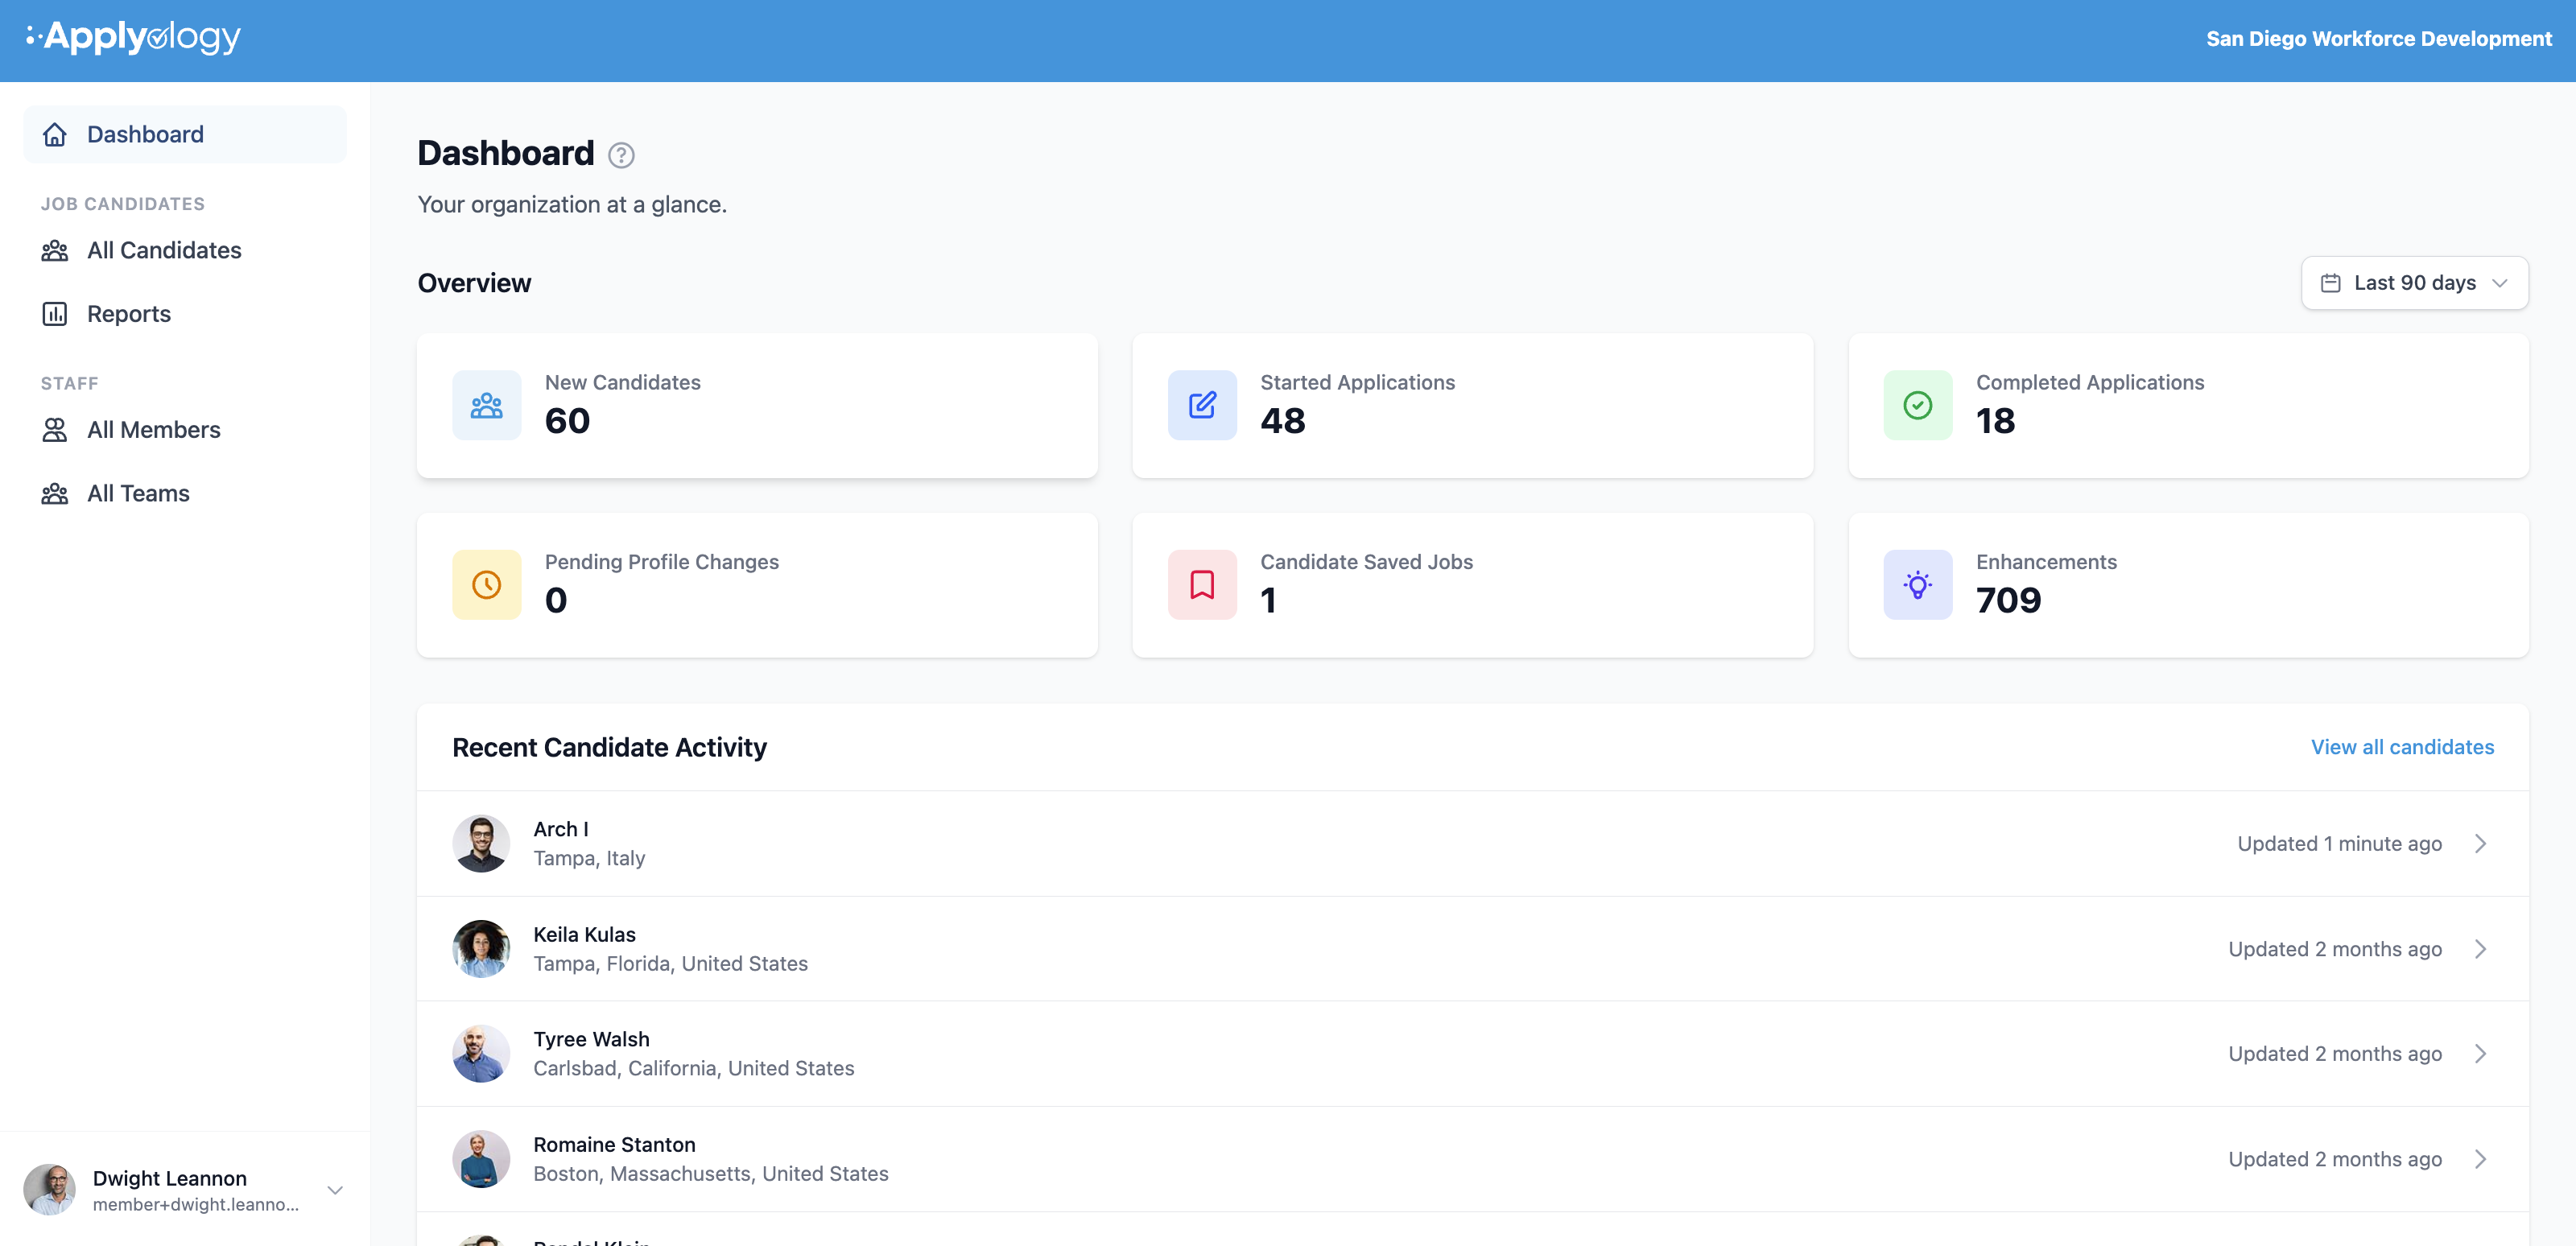This screenshot has height=1246, width=2576.
Task: Click the Completed Applications count 18
Action: [x=1995, y=421]
